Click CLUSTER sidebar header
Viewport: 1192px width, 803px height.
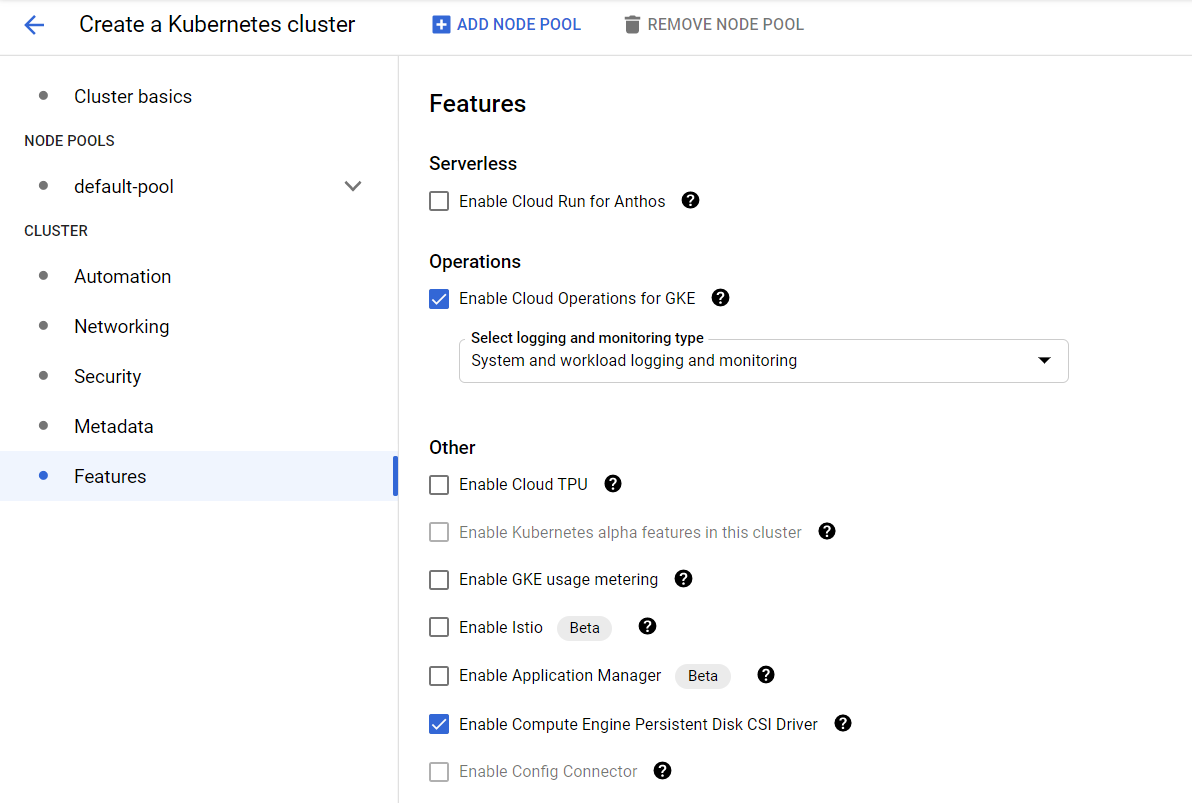[55, 230]
